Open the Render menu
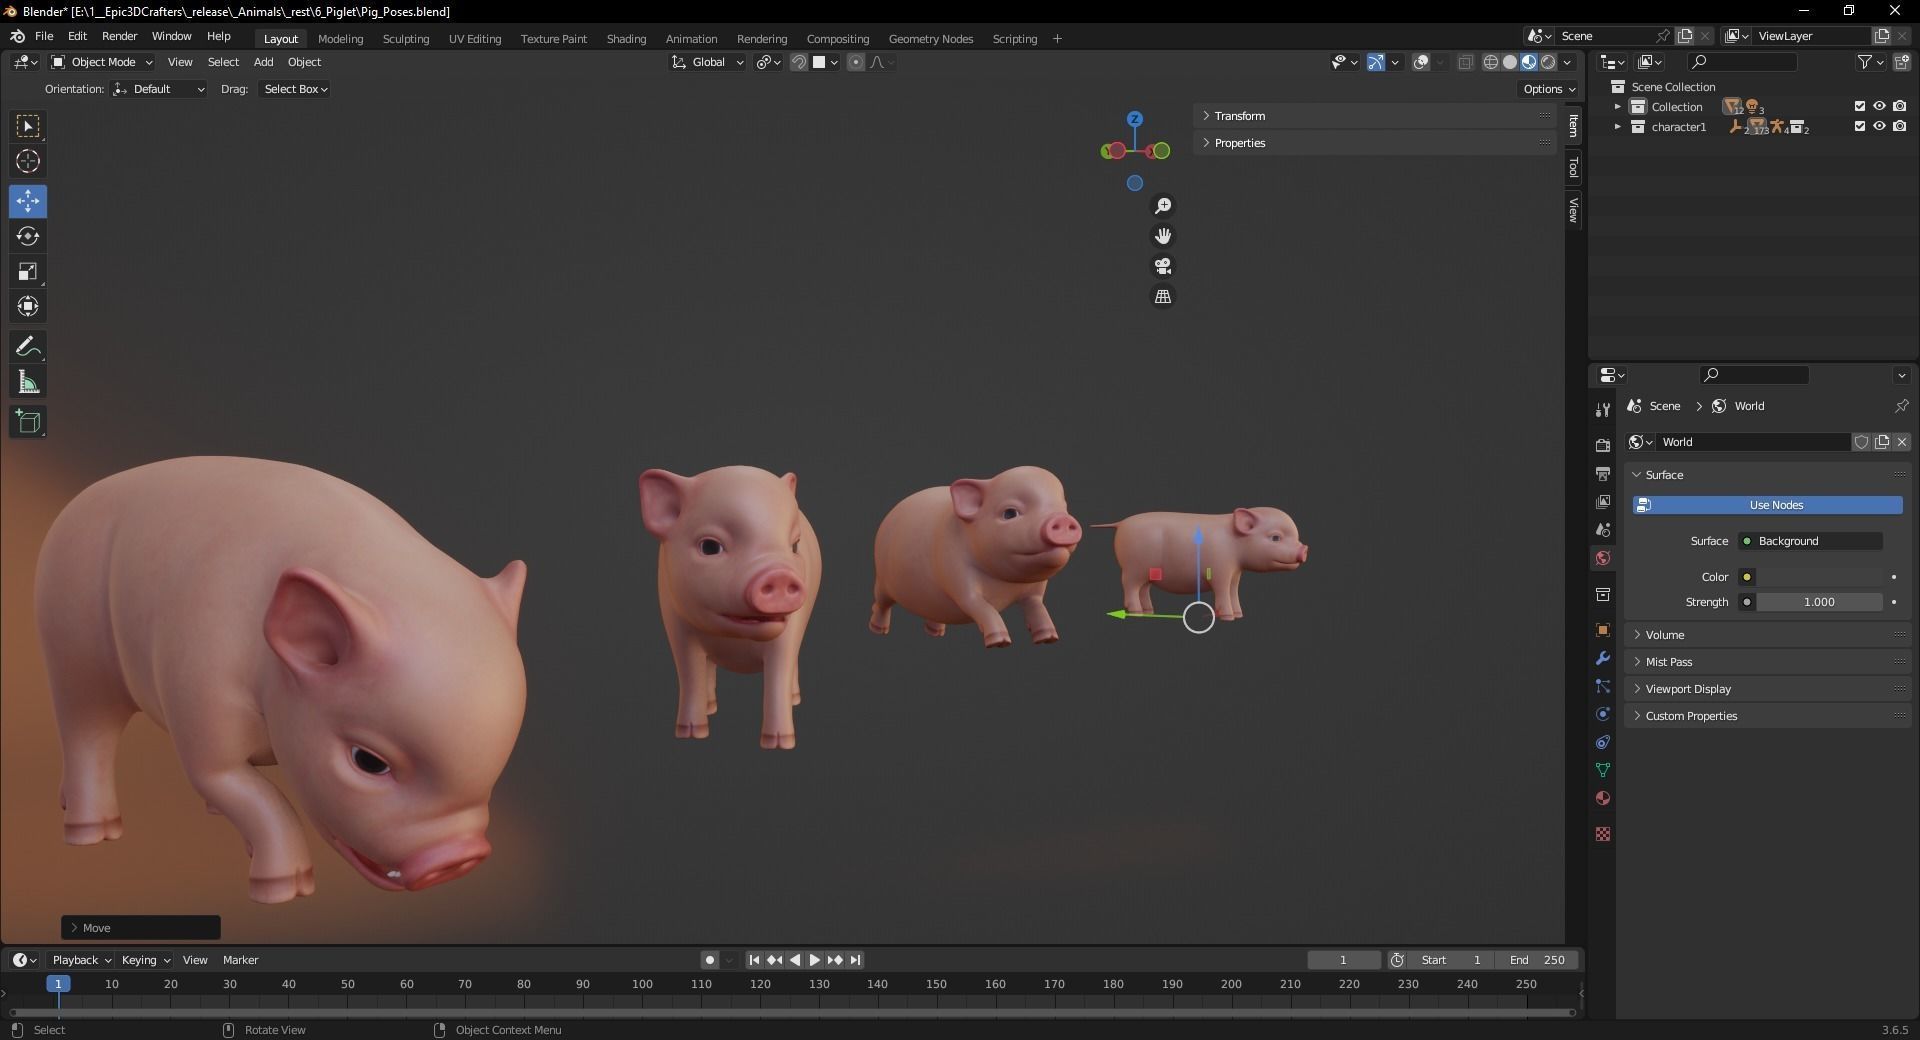Image resolution: width=1920 pixels, height=1040 pixels. (x=119, y=36)
